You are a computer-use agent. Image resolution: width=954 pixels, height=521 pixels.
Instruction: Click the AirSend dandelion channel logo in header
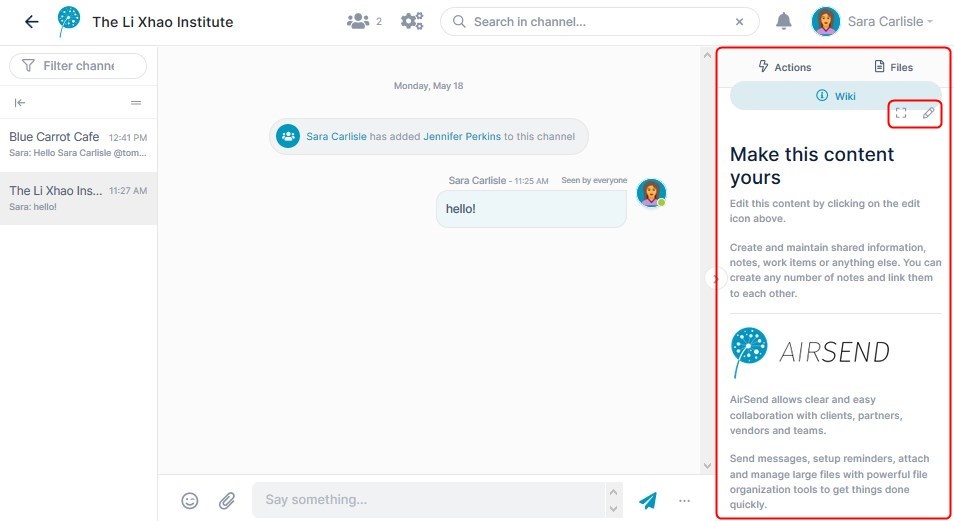tap(68, 21)
